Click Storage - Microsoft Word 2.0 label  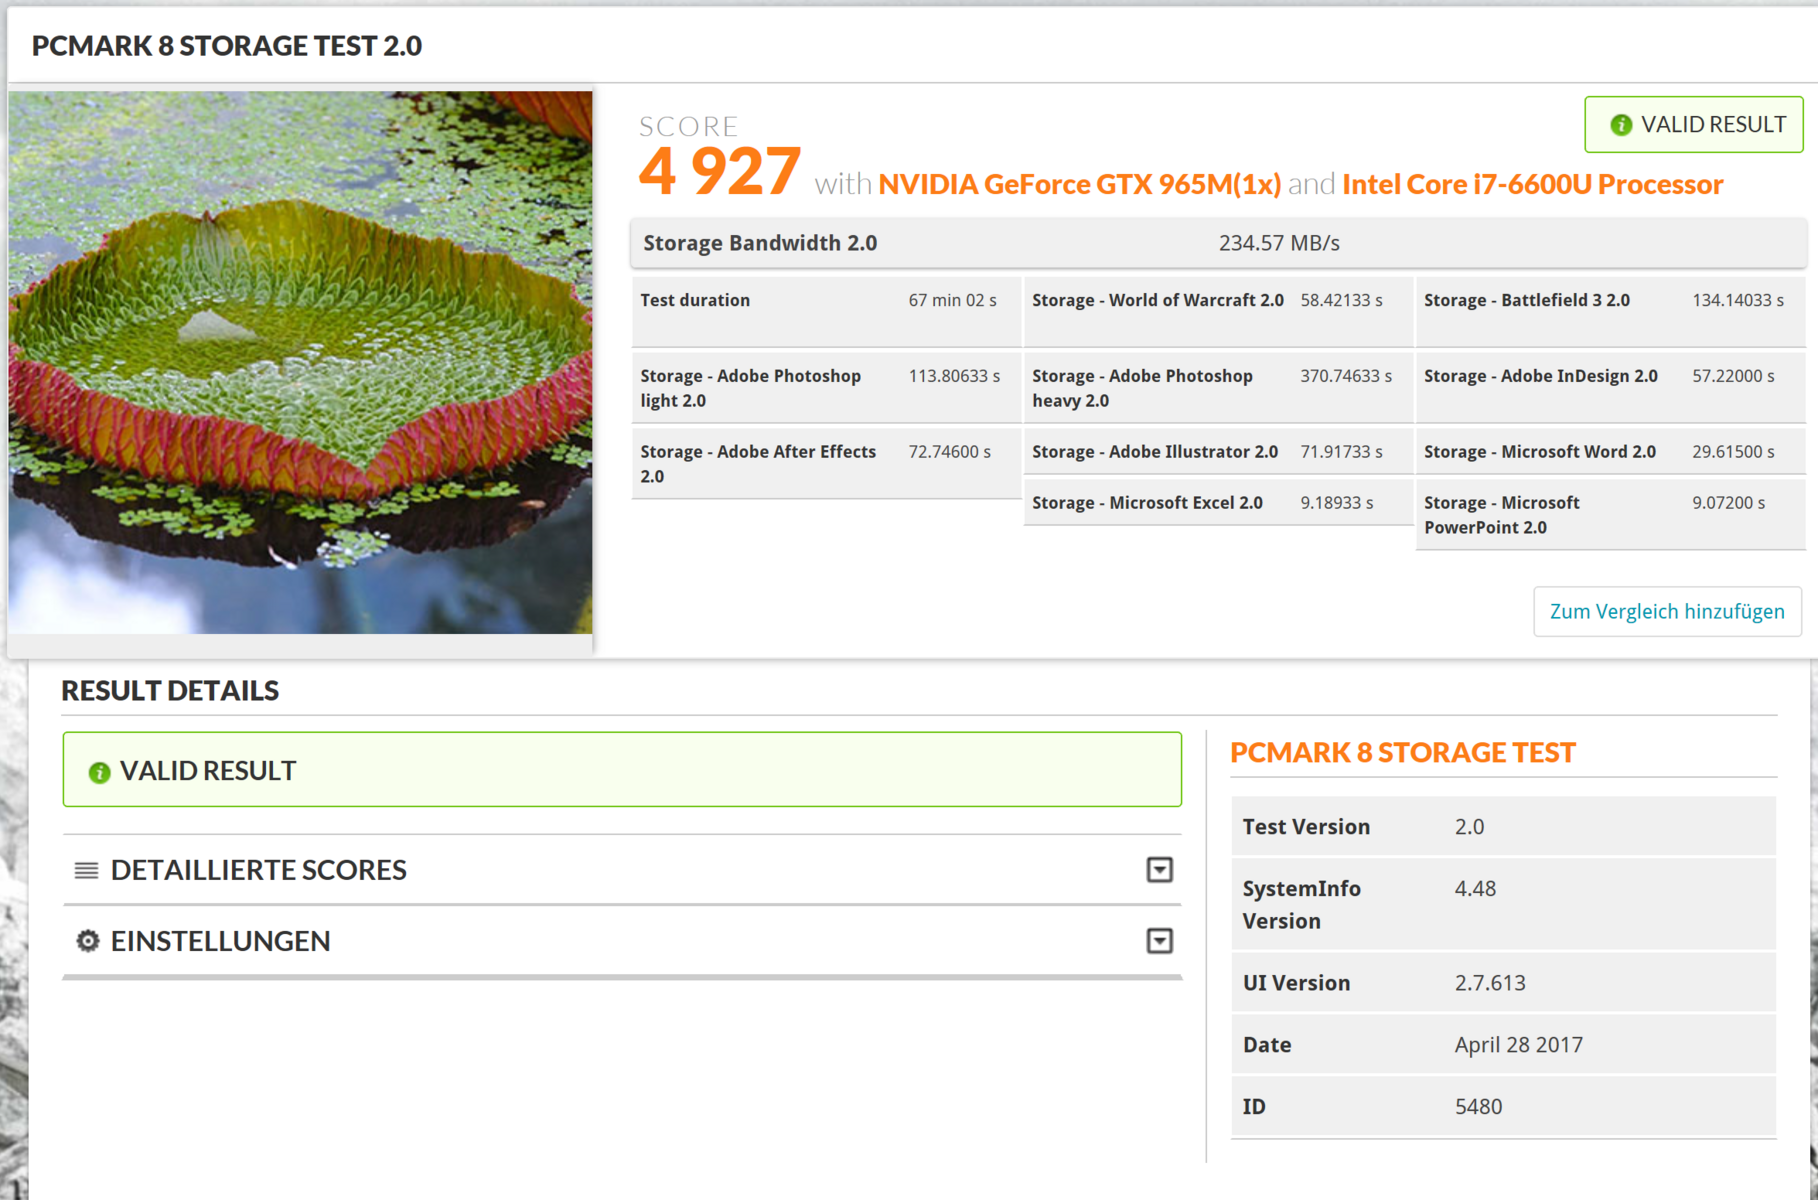coord(1540,452)
